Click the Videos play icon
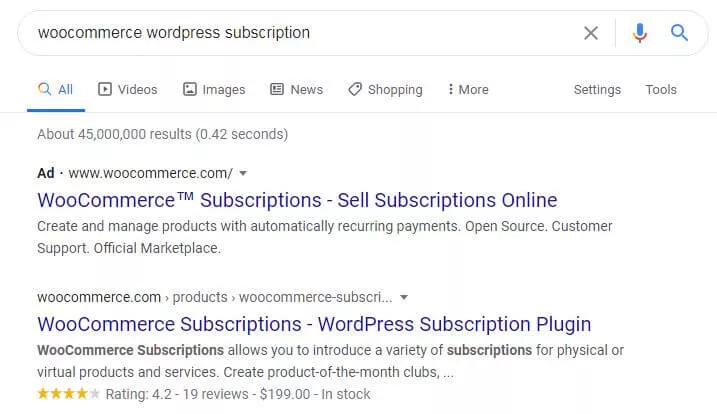The width and height of the screenshot is (717, 414). click(105, 89)
